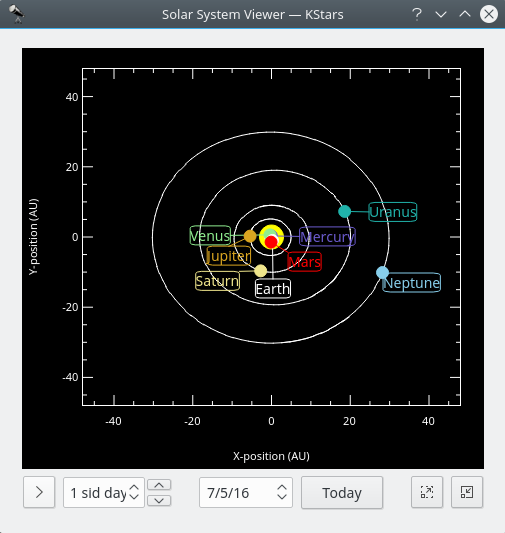Select the Uranus label

[393, 212]
